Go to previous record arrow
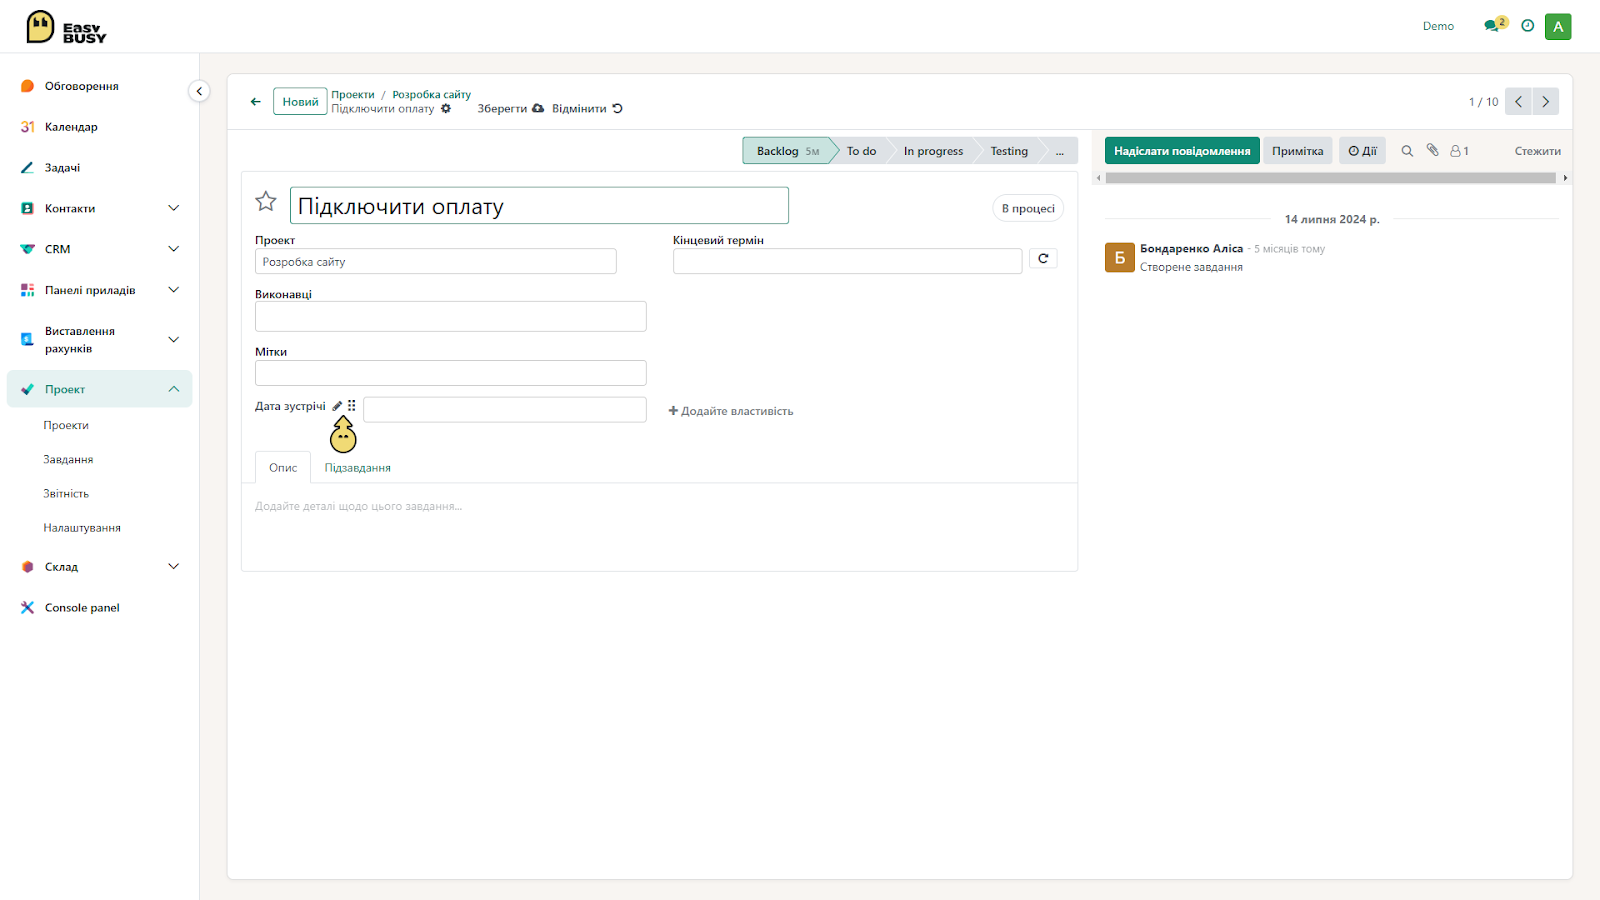Screen dimensions: 1600x900 coord(1518,101)
